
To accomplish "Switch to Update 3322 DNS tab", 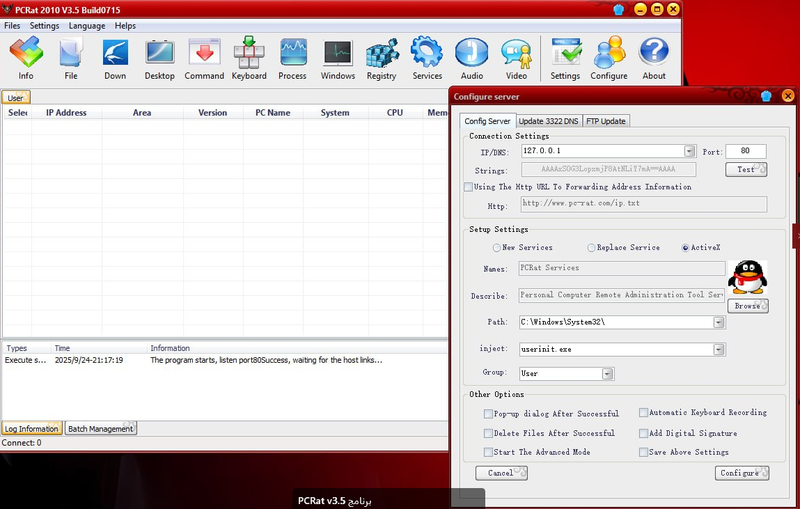I will [x=548, y=121].
